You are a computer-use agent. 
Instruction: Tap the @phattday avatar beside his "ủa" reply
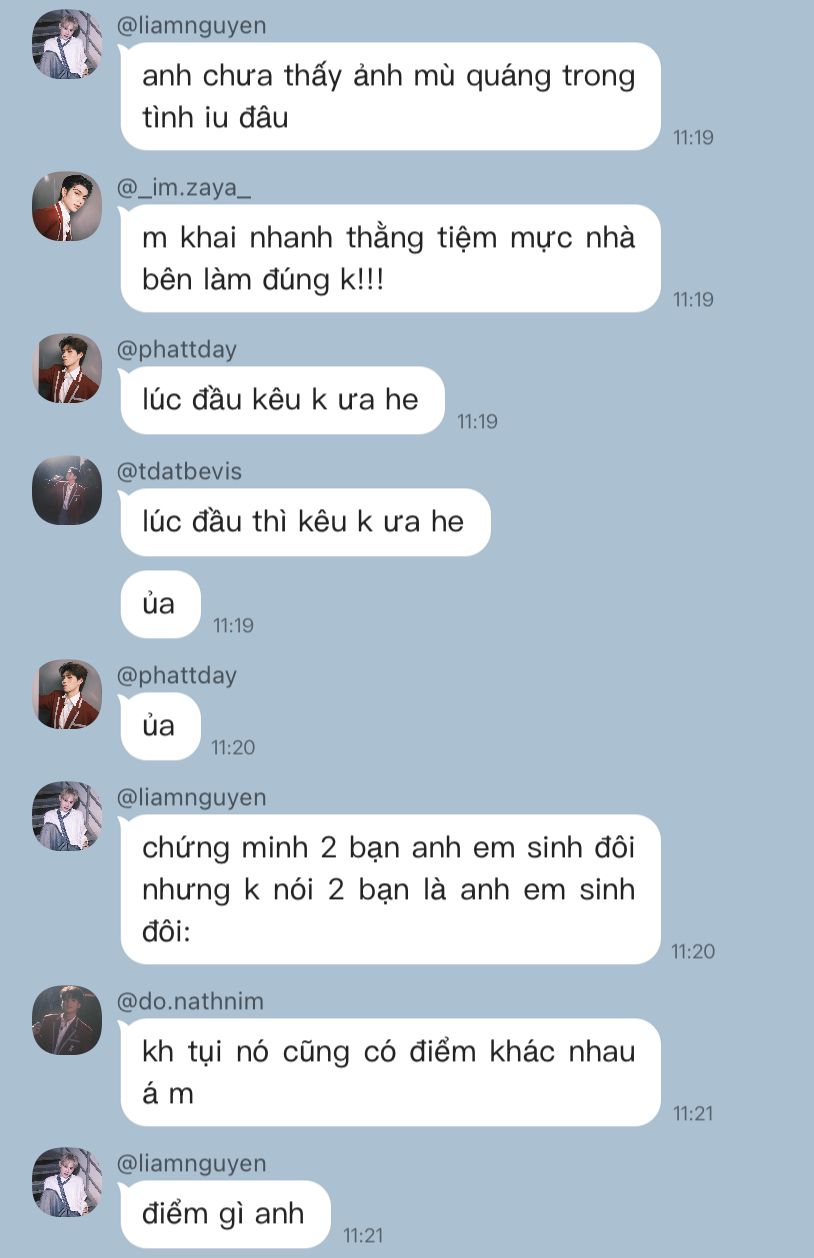point(67,694)
